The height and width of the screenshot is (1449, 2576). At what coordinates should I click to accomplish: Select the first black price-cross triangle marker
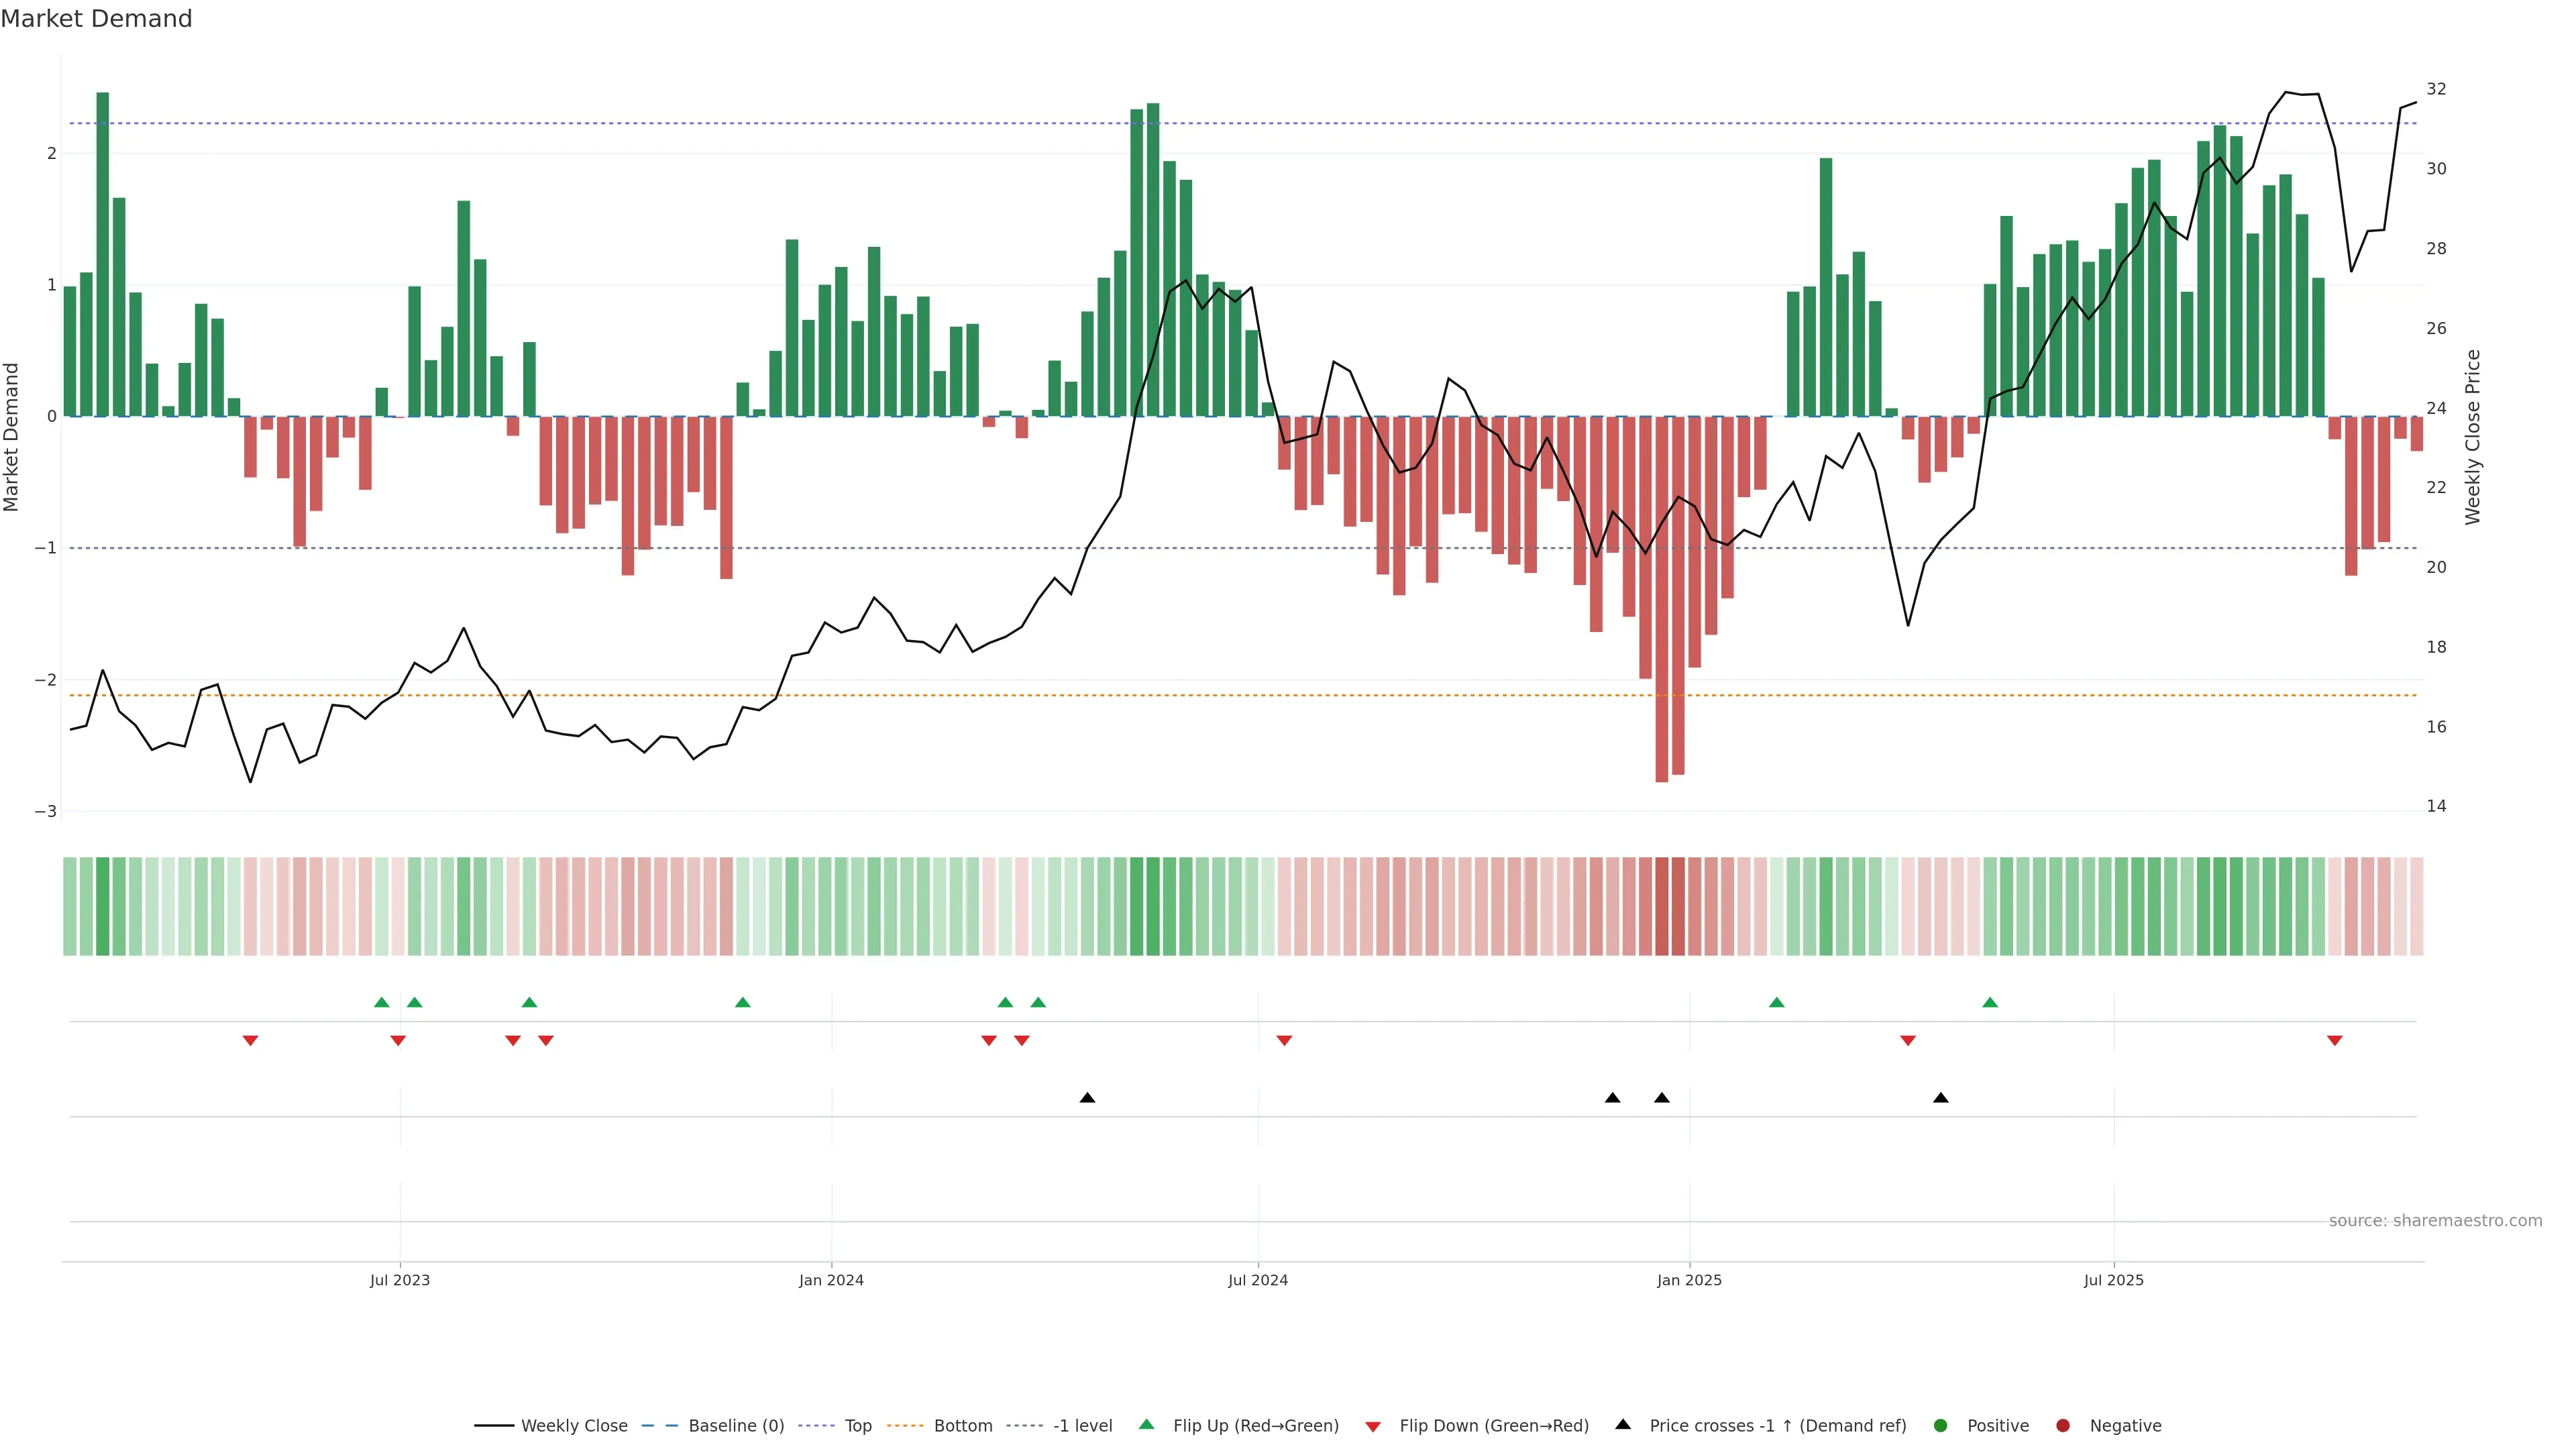[1087, 1098]
